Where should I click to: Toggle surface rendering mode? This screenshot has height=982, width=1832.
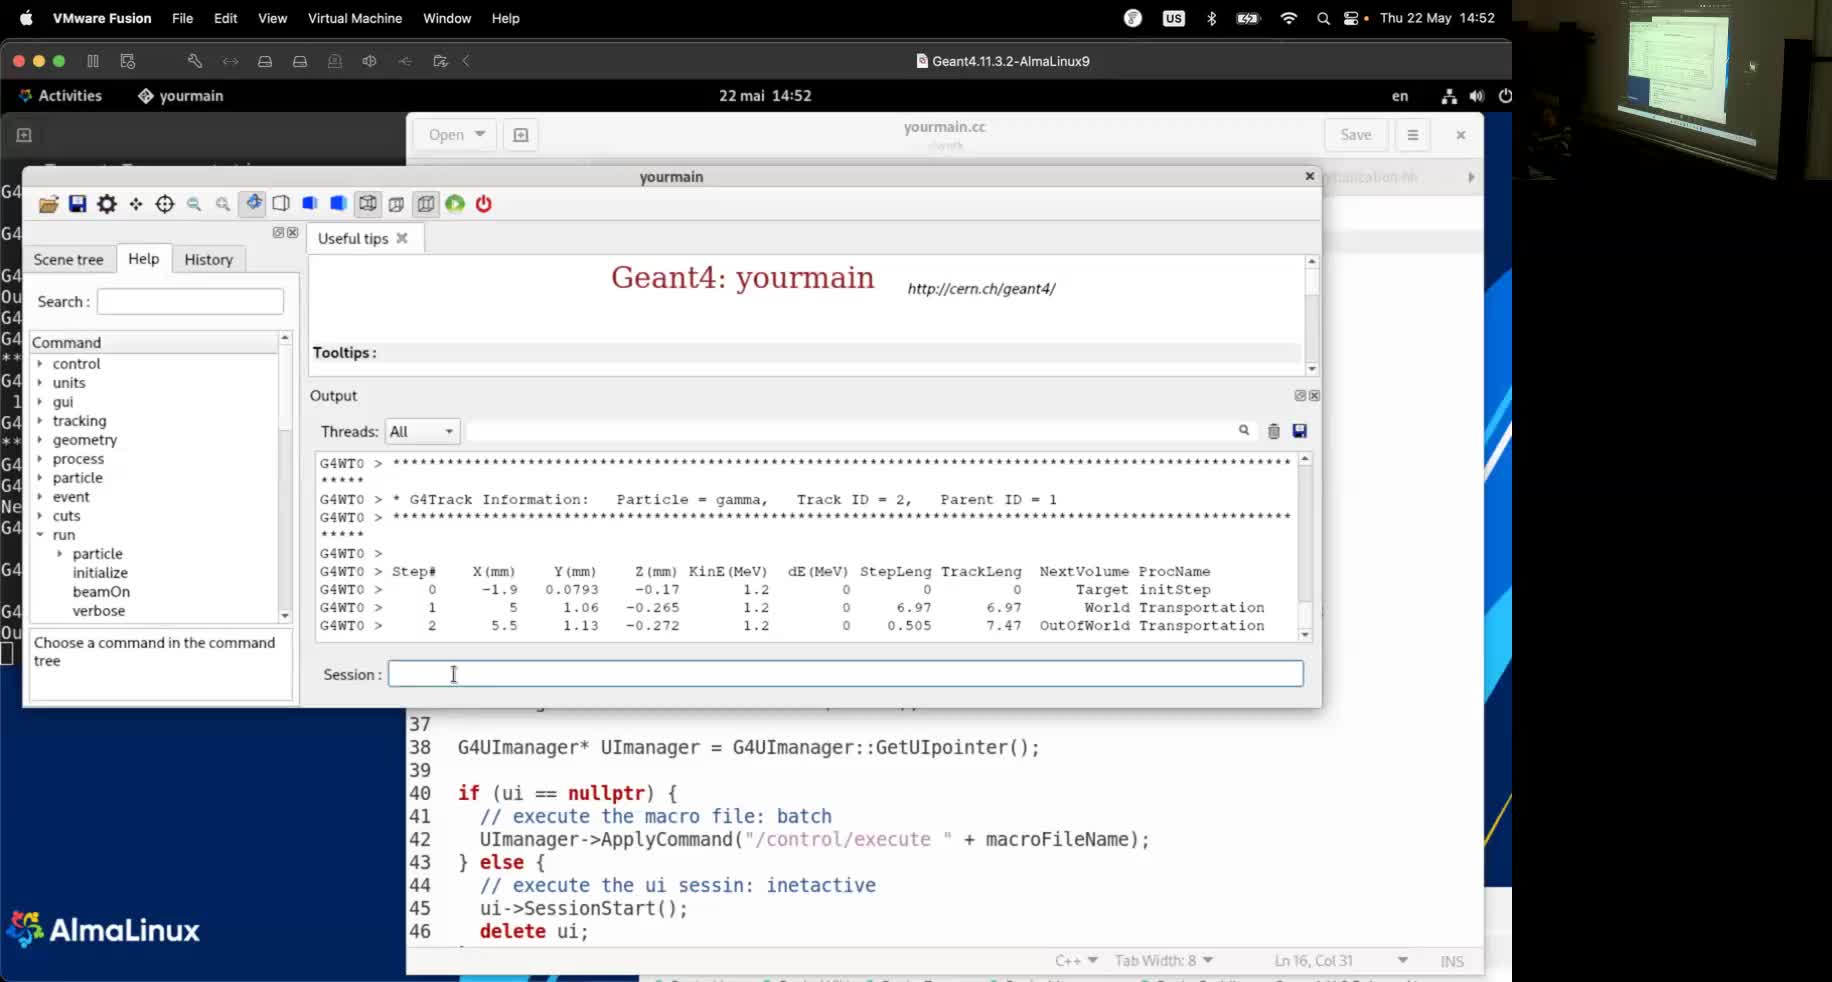[x=309, y=204]
